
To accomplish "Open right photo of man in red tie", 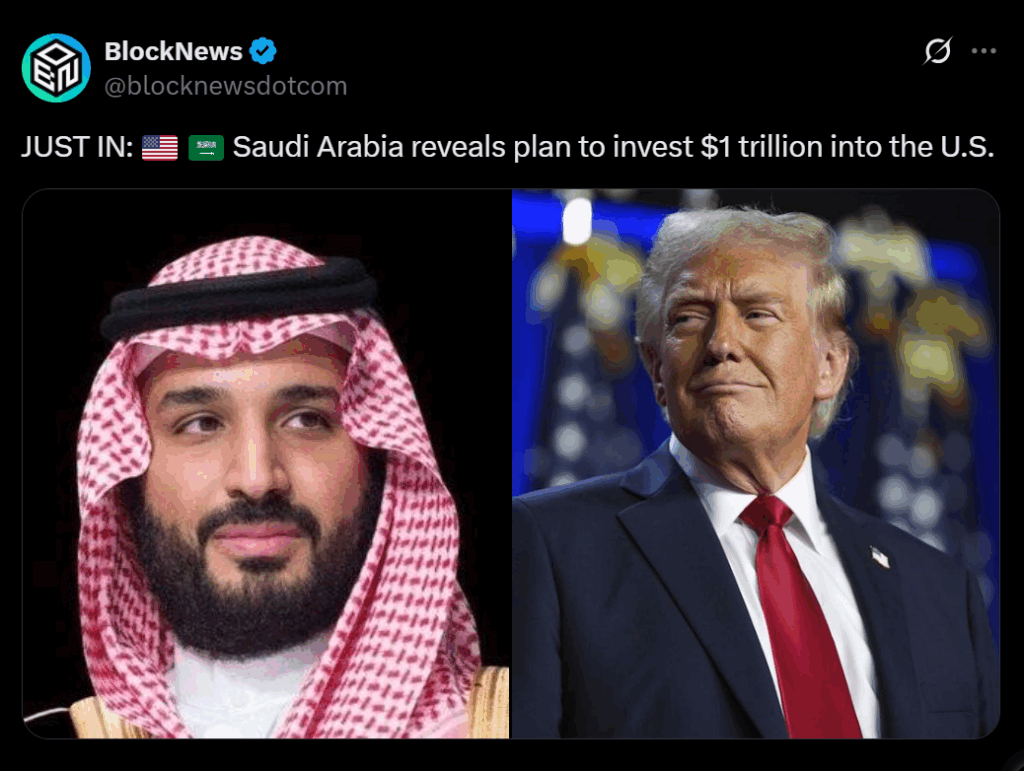I will pos(756,464).
